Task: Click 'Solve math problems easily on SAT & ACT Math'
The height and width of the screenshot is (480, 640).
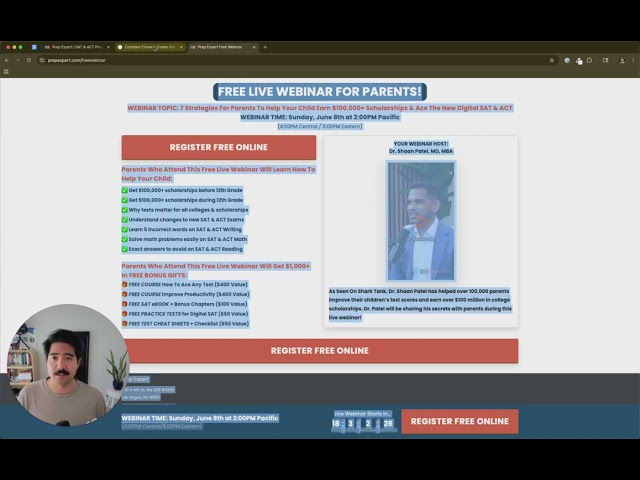Action: (x=188, y=239)
